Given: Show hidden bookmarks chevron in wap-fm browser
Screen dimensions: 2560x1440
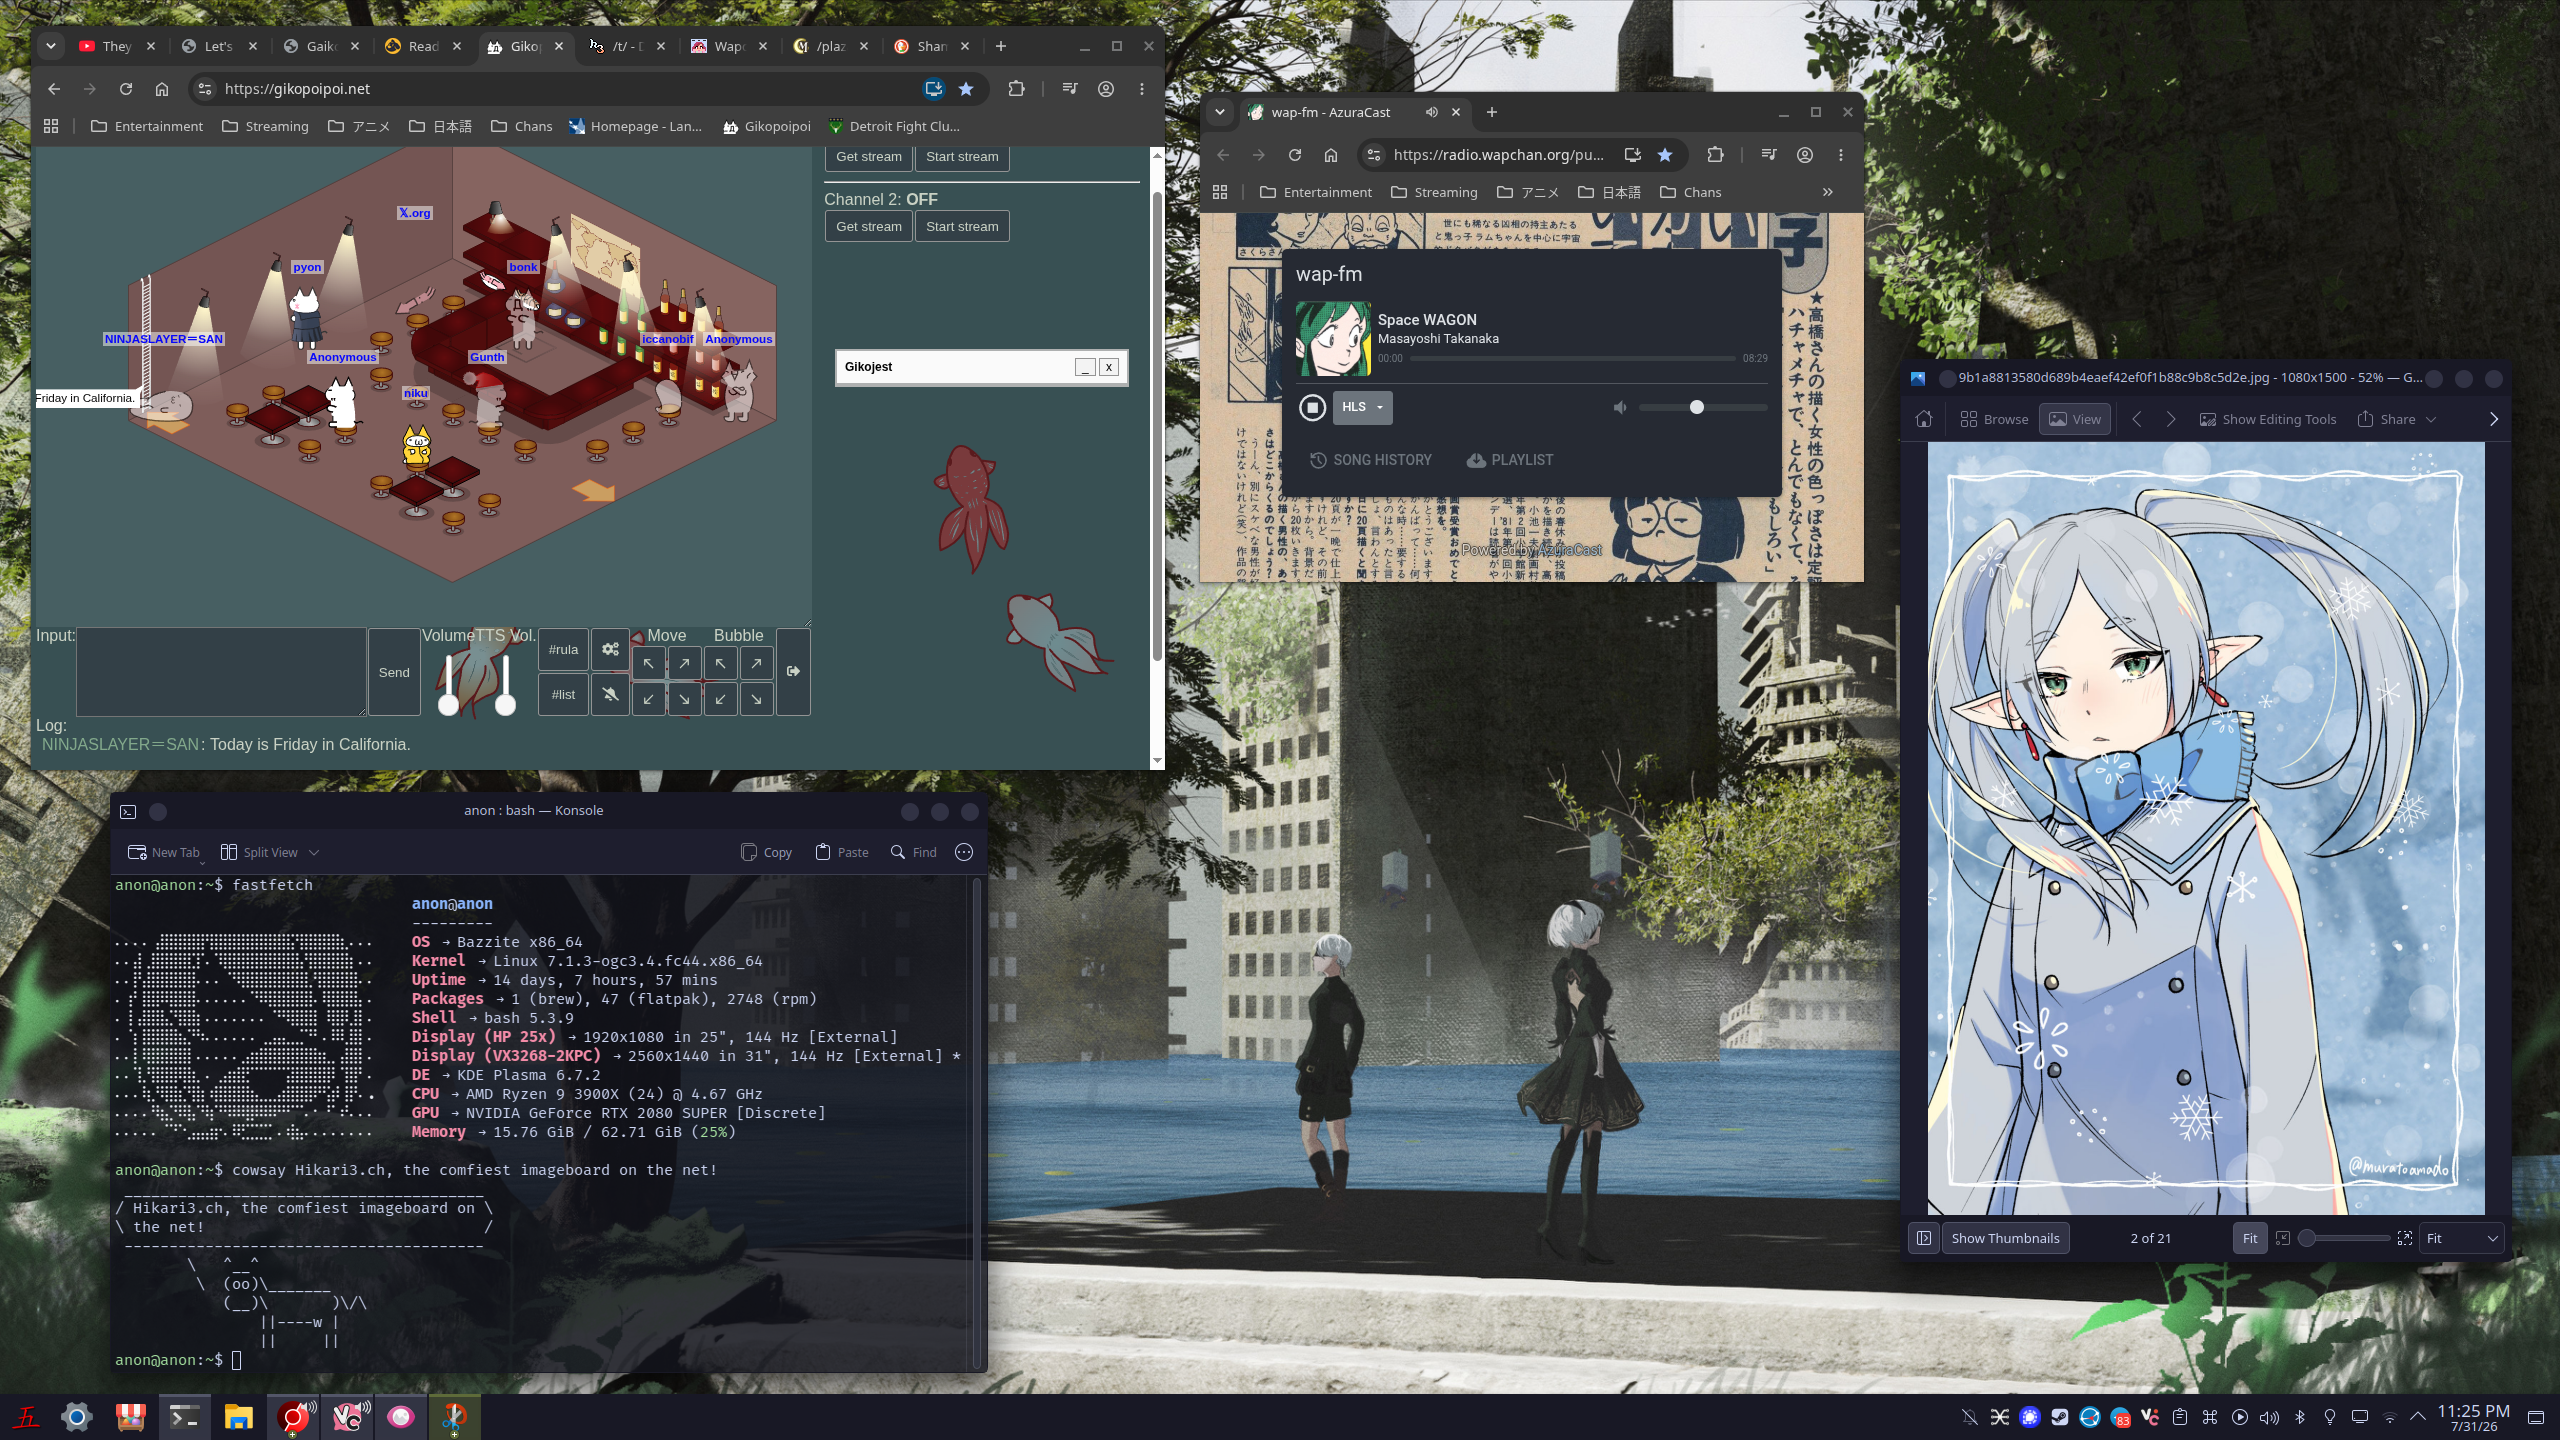Looking at the screenshot, I should [1828, 192].
